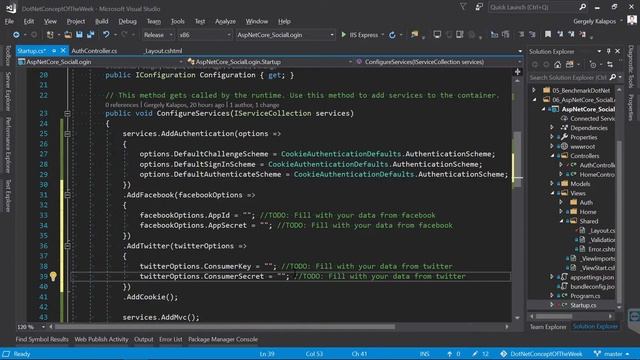The height and width of the screenshot is (360, 640).
Task: Click the Startup.cs tab pin icon
Action: [x=54, y=51]
